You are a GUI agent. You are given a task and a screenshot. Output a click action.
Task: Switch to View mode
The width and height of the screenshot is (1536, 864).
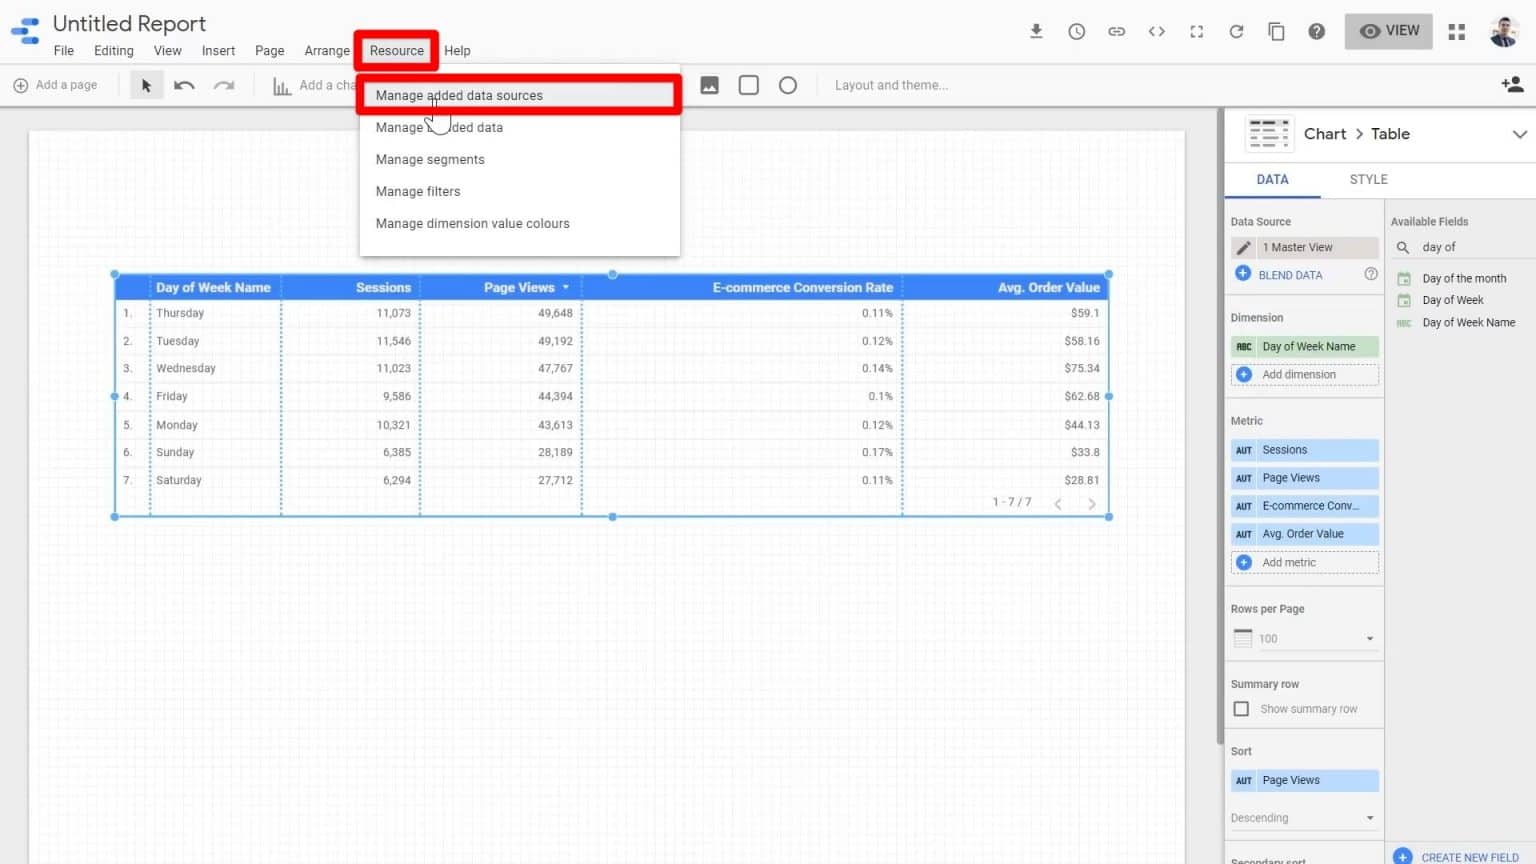tap(1388, 31)
